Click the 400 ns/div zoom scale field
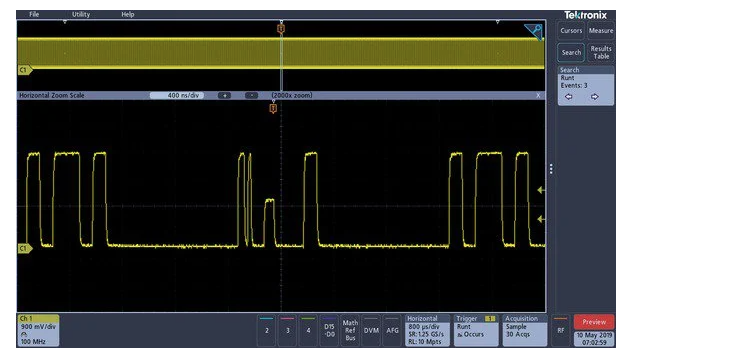 coord(177,96)
